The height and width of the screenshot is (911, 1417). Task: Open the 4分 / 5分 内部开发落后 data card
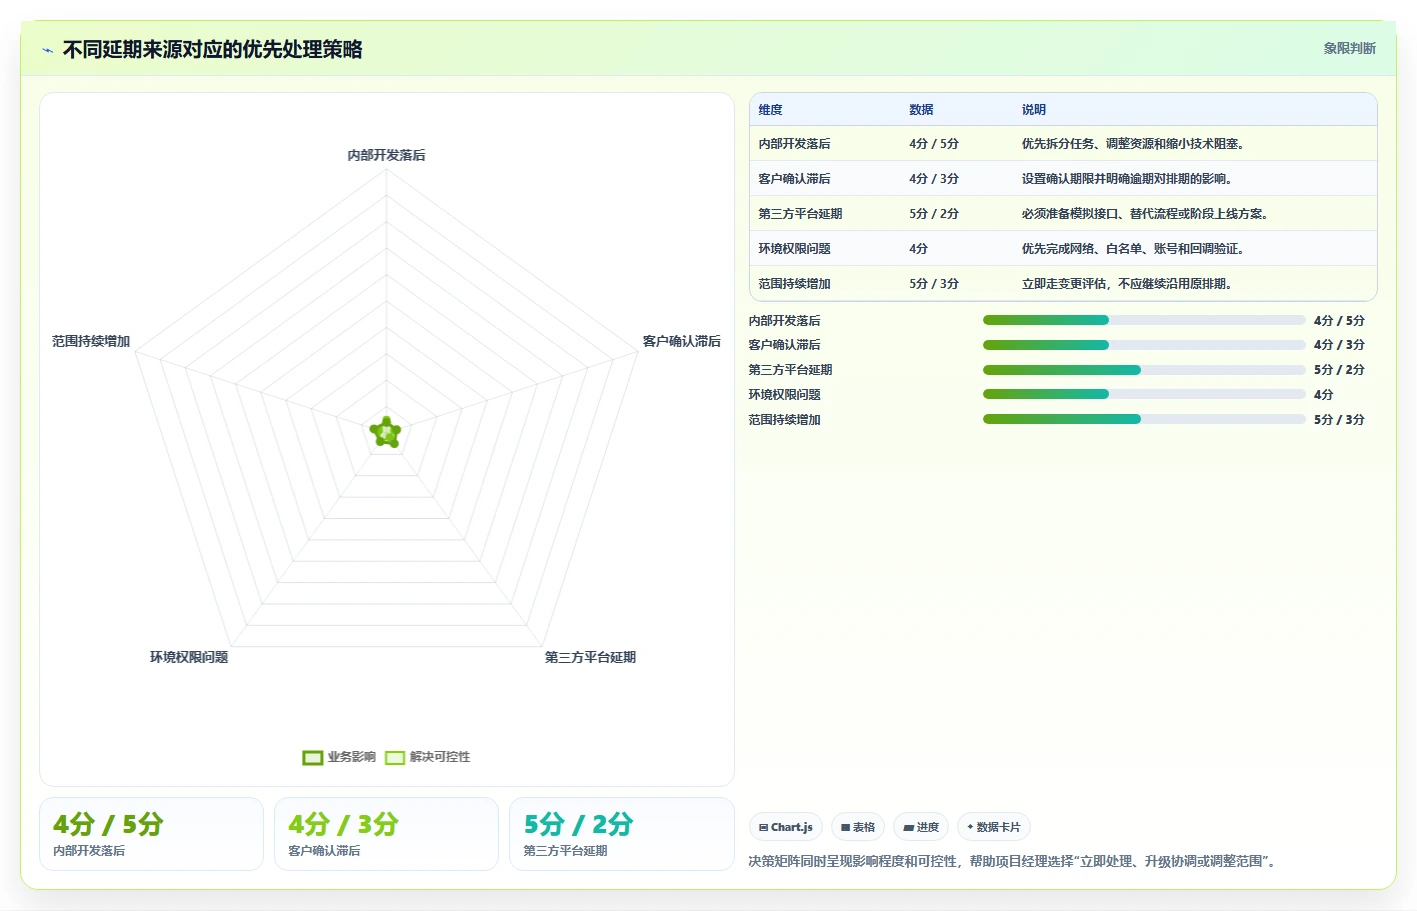pyautogui.click(x=151, y=834)
